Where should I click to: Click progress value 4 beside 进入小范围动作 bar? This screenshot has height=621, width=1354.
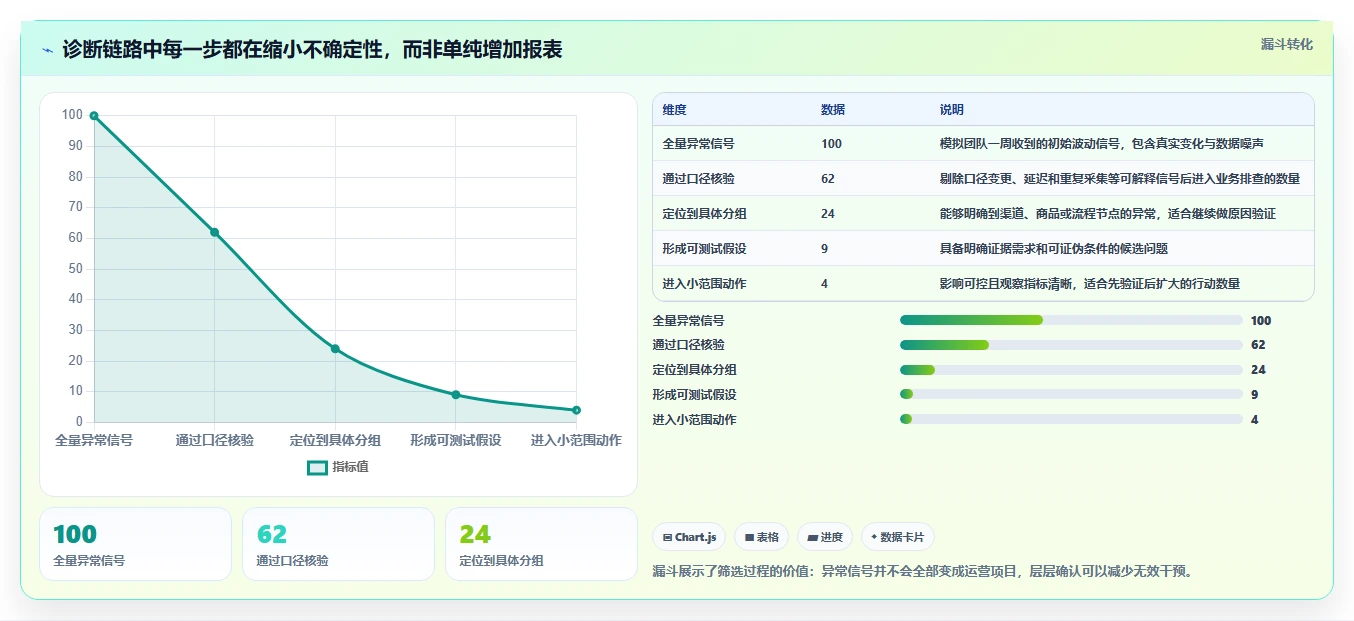[x=1254, y=420]
